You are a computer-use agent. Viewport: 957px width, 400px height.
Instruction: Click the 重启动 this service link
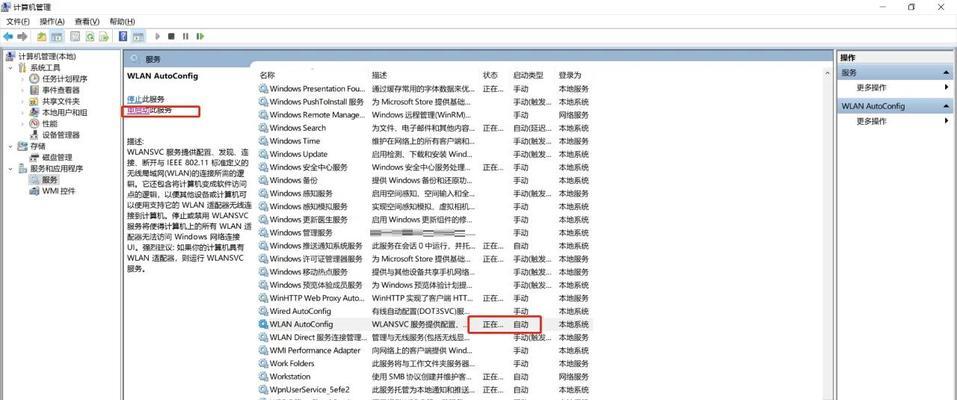click(138, 111)
